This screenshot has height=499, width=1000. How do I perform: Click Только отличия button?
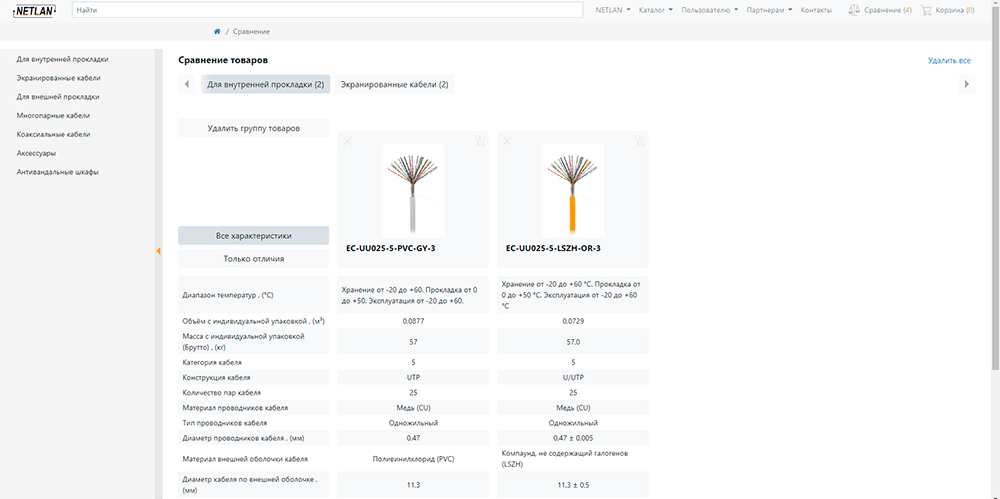coord(254,258)
